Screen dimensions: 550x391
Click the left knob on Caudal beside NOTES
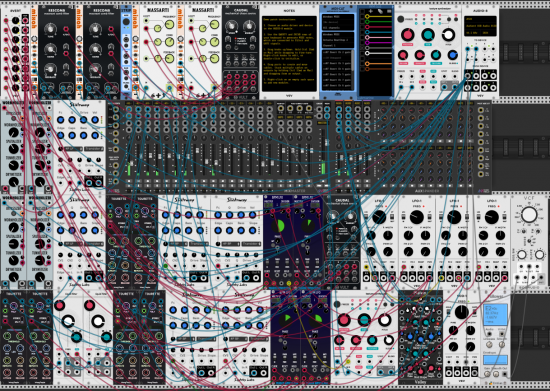pos(232,26)
